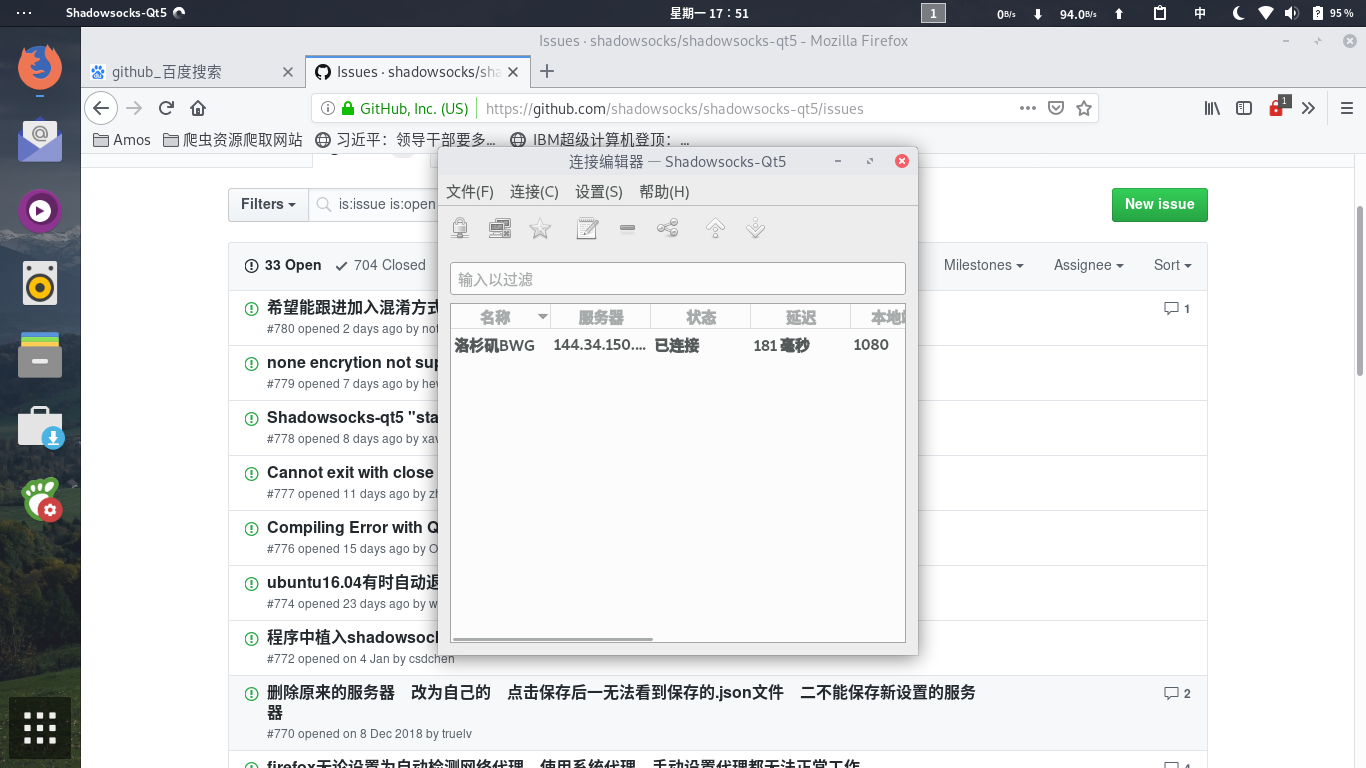Toggle the night light moon icon
1366x768 pixels.
(x=1238, y=13)
